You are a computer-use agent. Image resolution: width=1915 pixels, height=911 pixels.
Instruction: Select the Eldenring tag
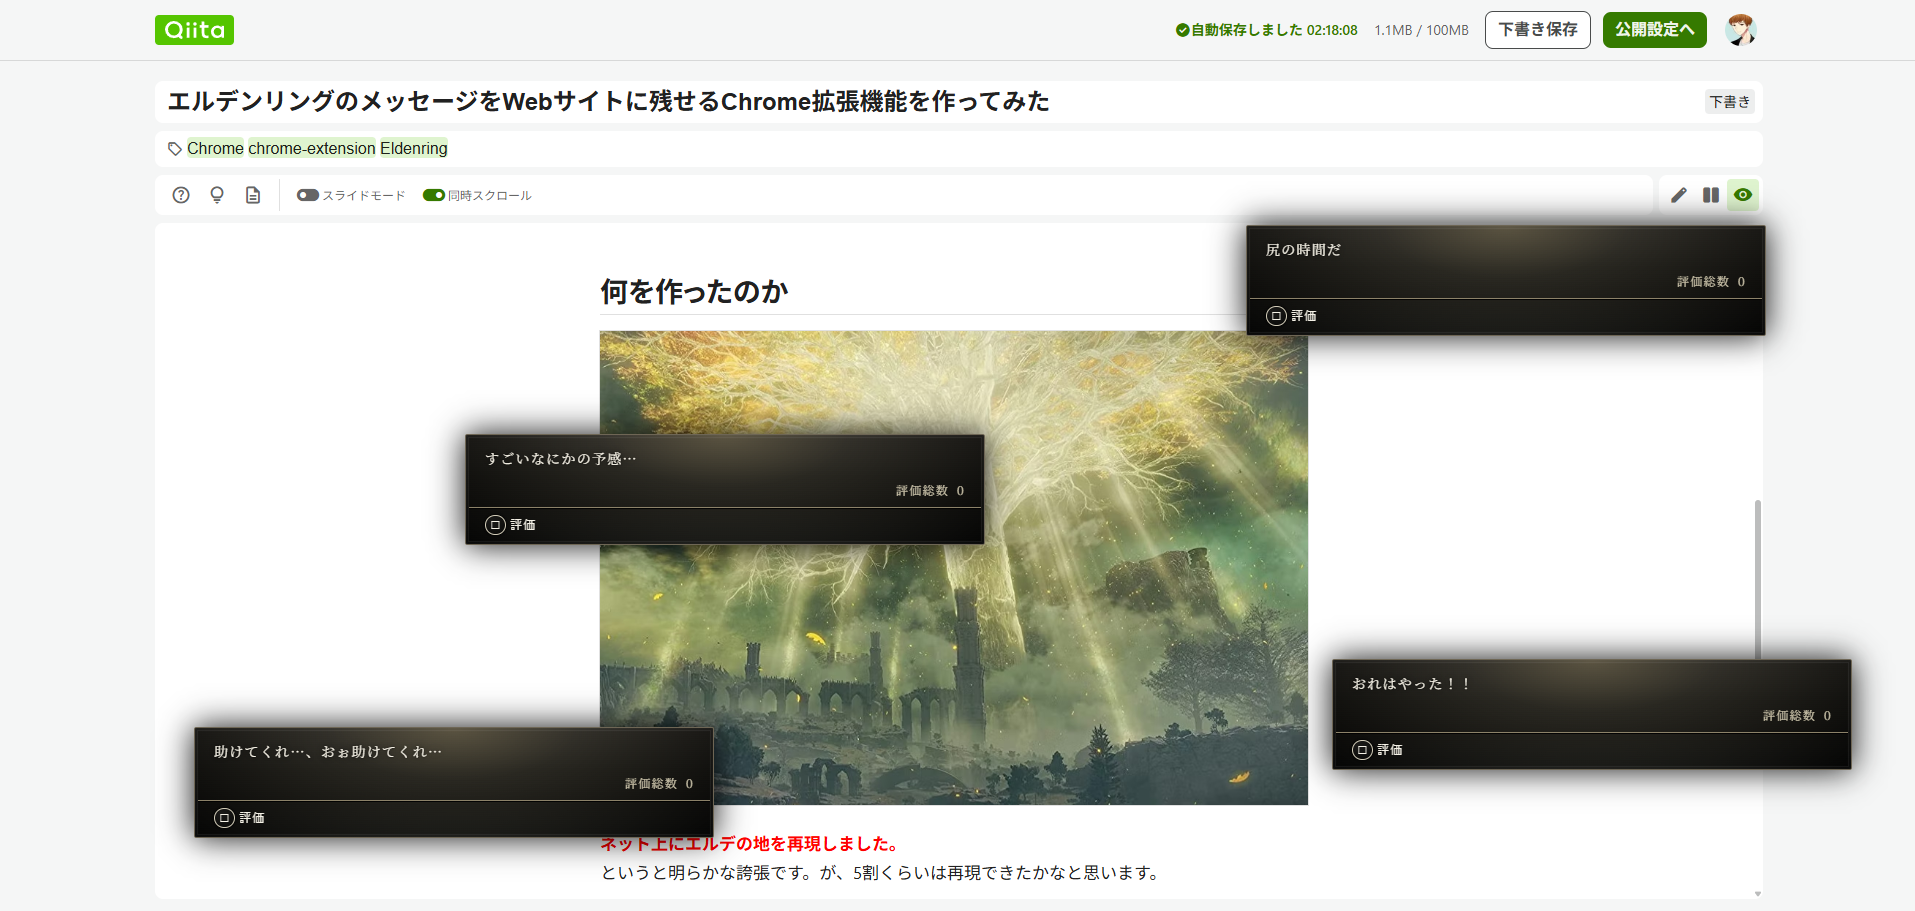[414, 148]
